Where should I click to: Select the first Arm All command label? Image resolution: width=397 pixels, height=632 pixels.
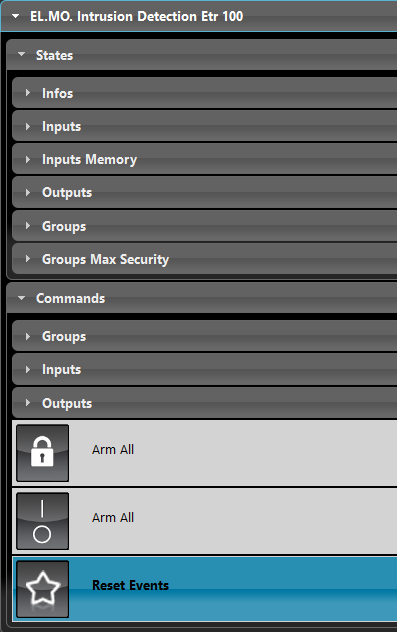(x=113, y=449)
